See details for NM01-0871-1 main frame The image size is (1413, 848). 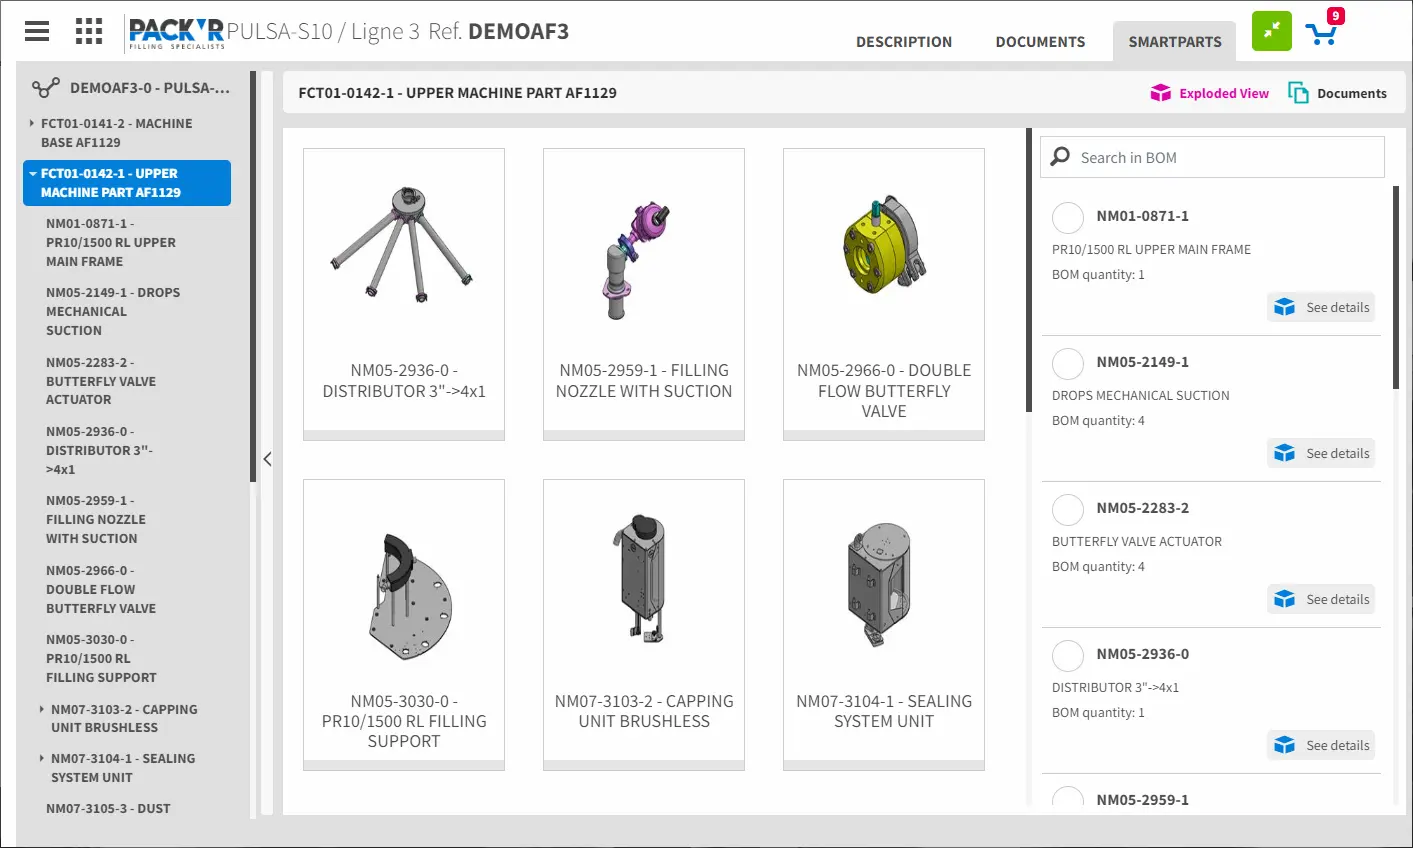pyautogui.click(x=1321, y=307)
